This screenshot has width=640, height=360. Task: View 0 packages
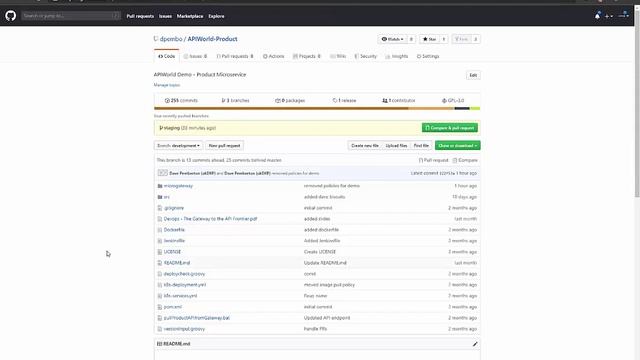[x=290, y=100]
